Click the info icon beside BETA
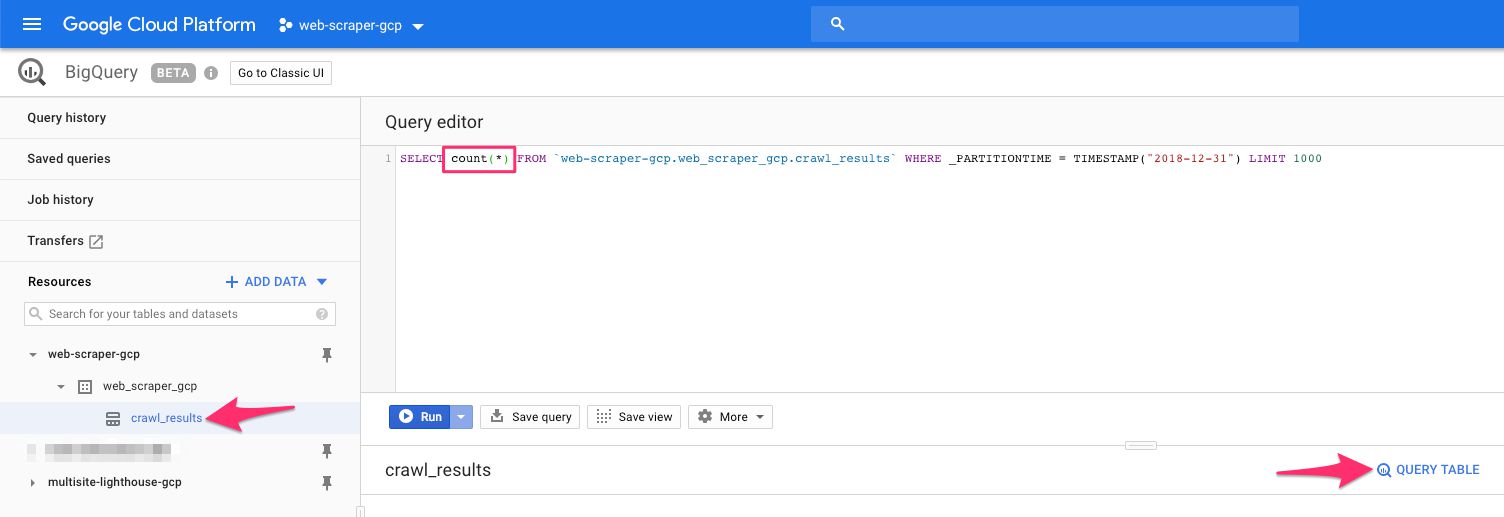Image resolution: width=1504 pixels, height=517 pixels. (x=211, y=73)
